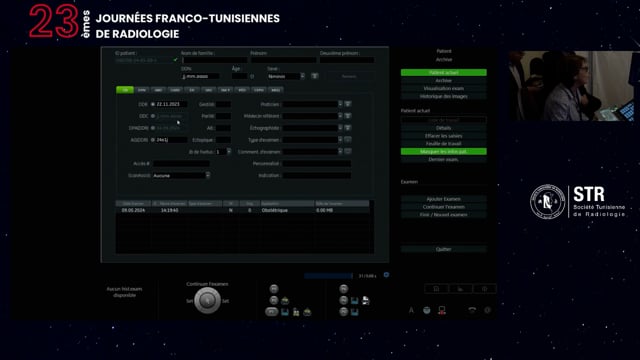Viewport: 640px width, 360px height.
Task: Click the list icon beside Médecin référent field
Action: pos(348,116)
